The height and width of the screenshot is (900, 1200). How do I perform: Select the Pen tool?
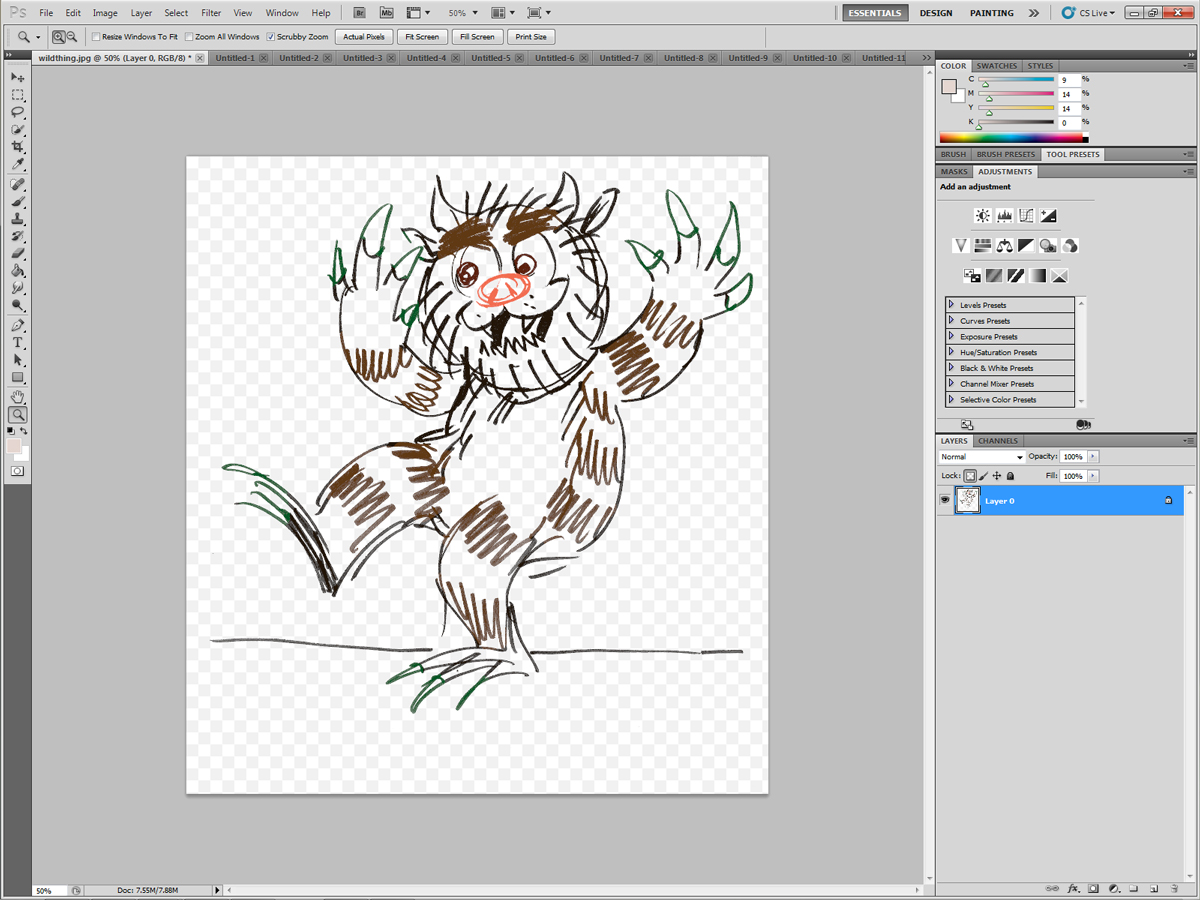coord(18,326)
